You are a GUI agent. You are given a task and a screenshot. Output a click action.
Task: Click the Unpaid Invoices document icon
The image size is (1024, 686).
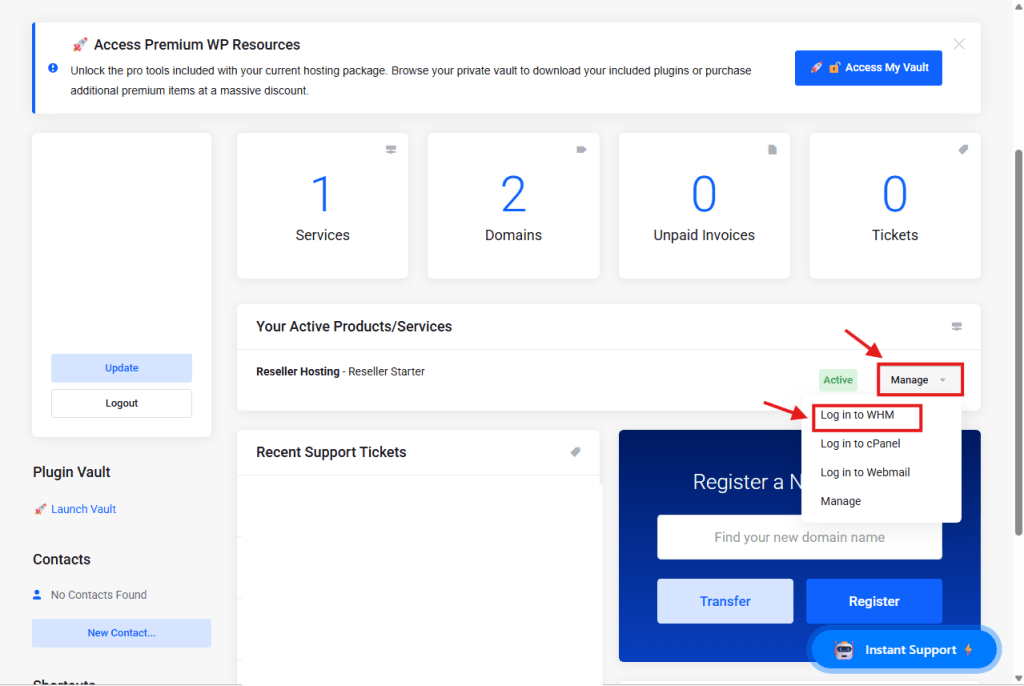pos(772,150)
